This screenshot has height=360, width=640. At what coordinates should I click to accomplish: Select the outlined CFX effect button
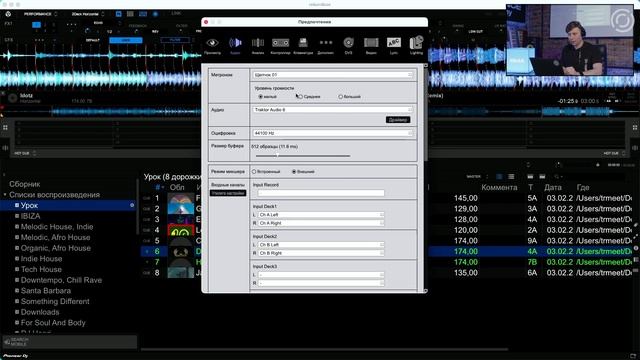click(x=175, y=40)
